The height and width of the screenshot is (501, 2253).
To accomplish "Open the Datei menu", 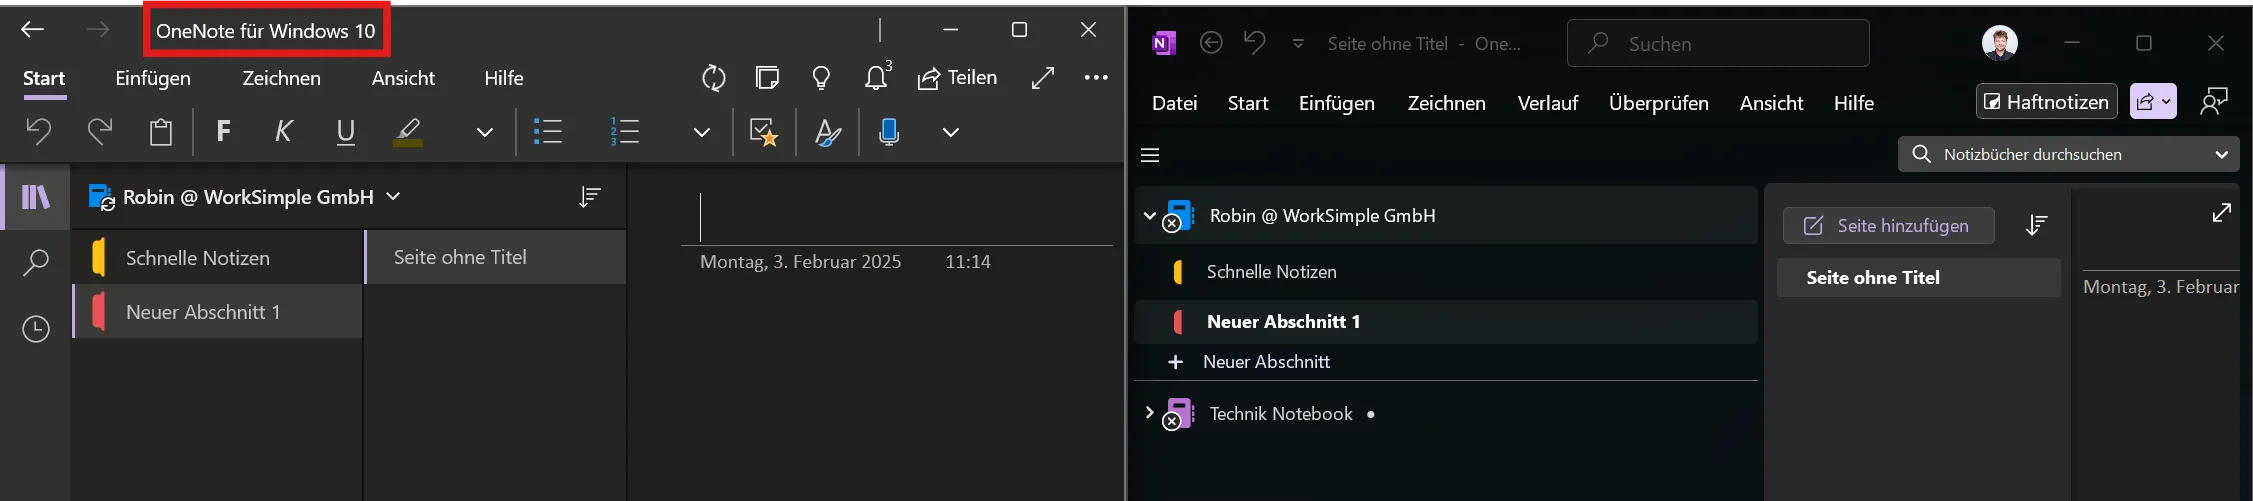I will [x=1174, y=103].
